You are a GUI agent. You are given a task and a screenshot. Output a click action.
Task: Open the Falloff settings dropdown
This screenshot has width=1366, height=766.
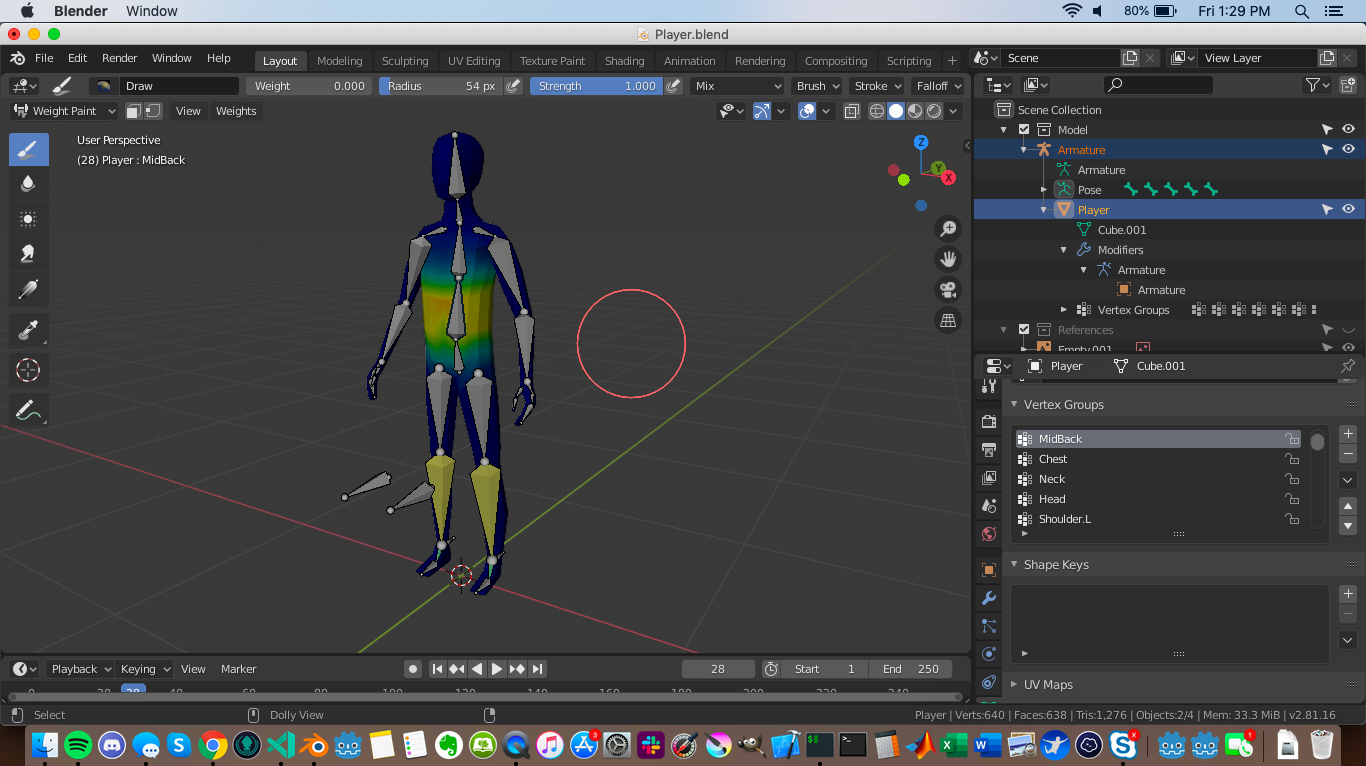[x=937, y=86]
